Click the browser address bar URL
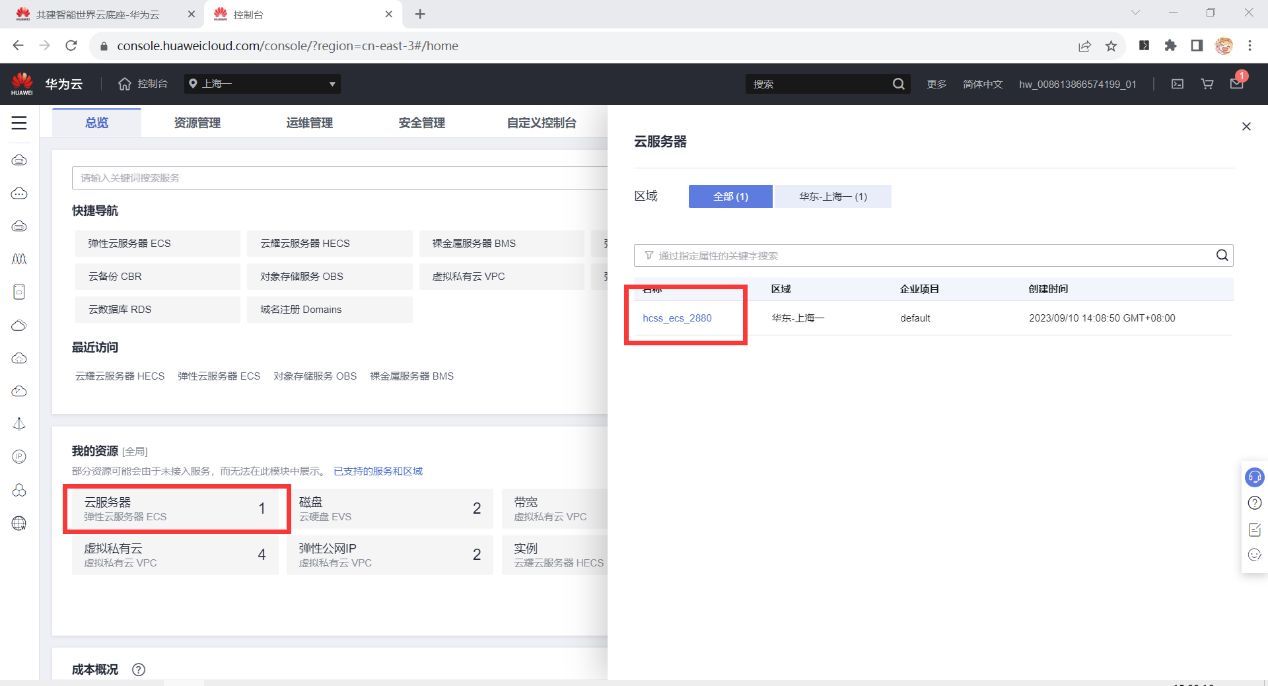The height and width of the screenshot is (686, 1268). [288, 45]
